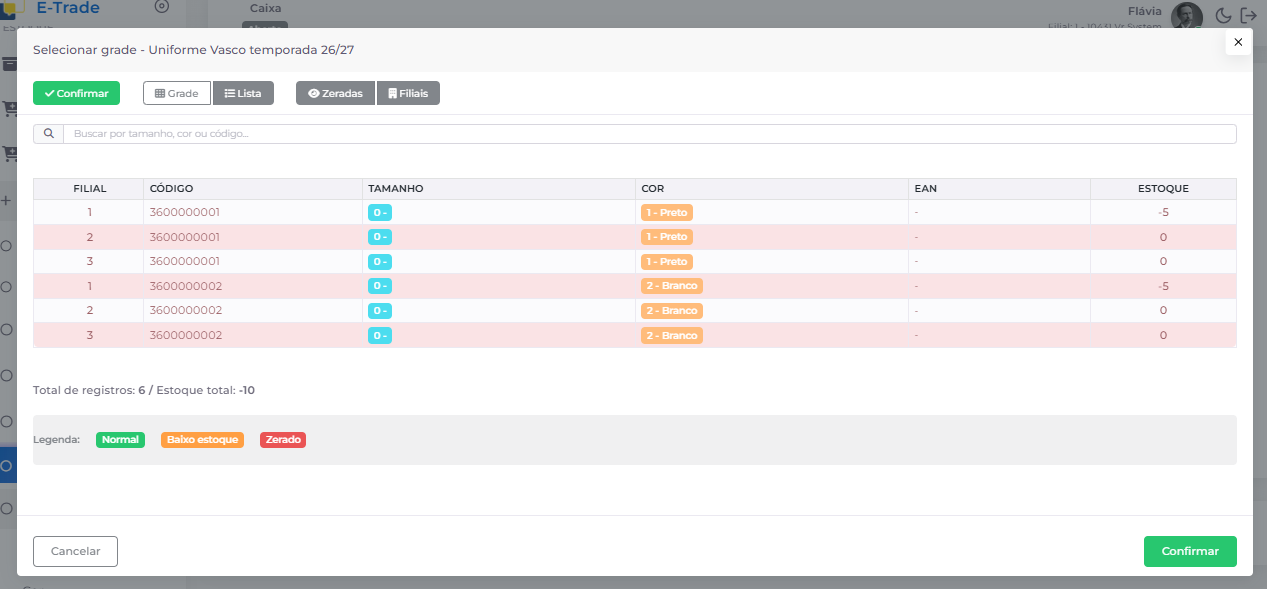Click the '1 - Preto' color badge in filial 2 row

click(x=667, y=237)
